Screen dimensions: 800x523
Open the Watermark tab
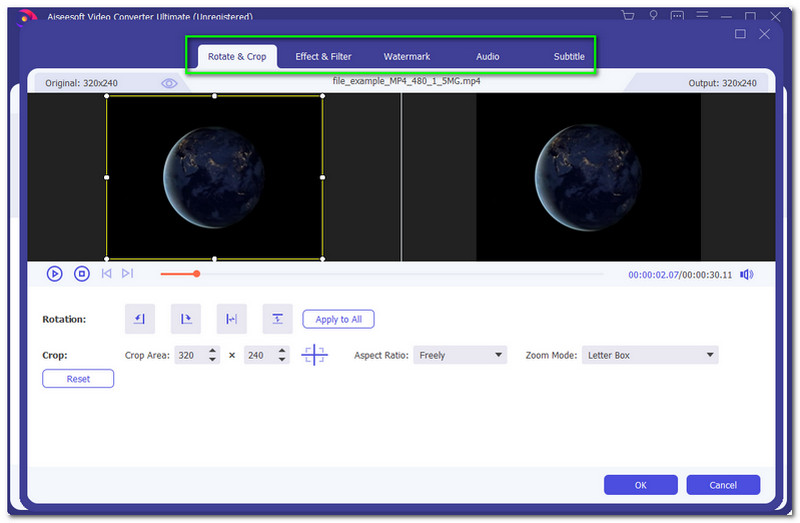coord(407,57)
